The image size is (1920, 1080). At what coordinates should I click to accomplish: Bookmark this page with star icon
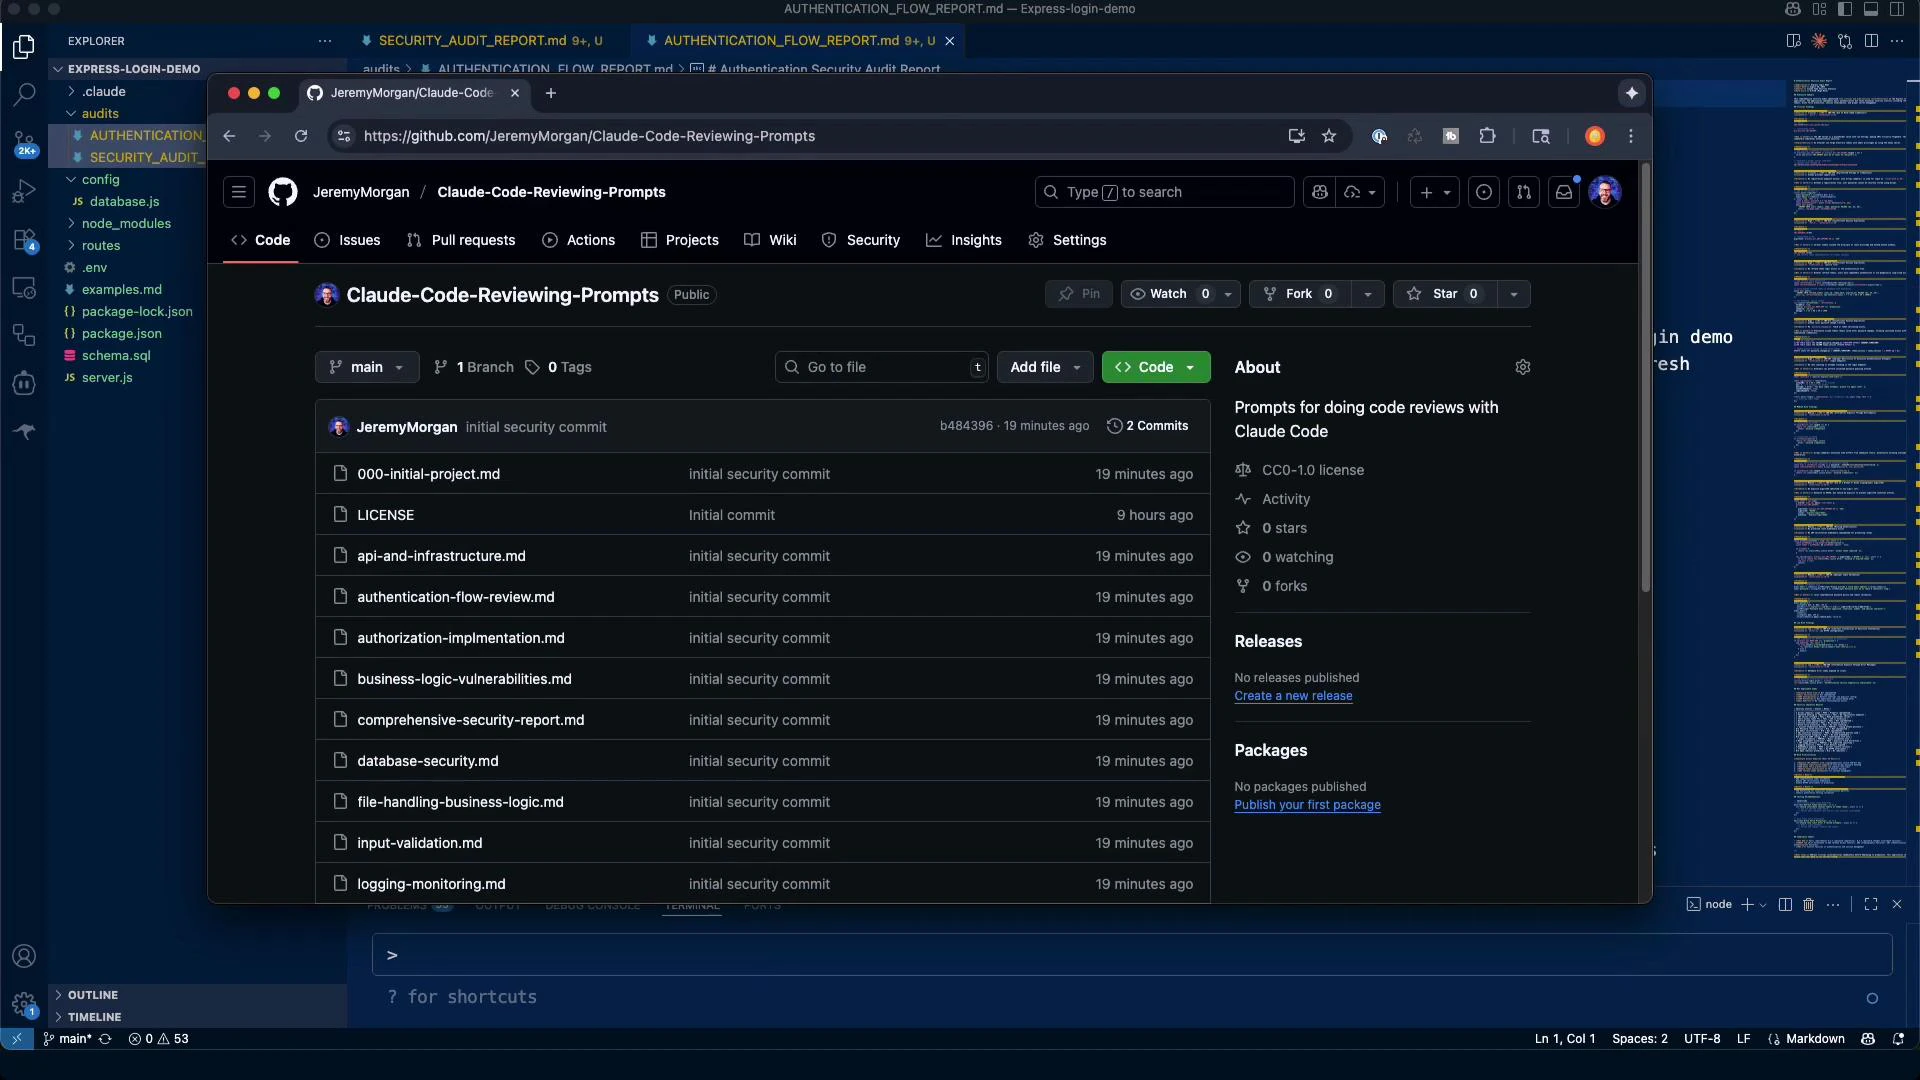(x=1329, y=136)
